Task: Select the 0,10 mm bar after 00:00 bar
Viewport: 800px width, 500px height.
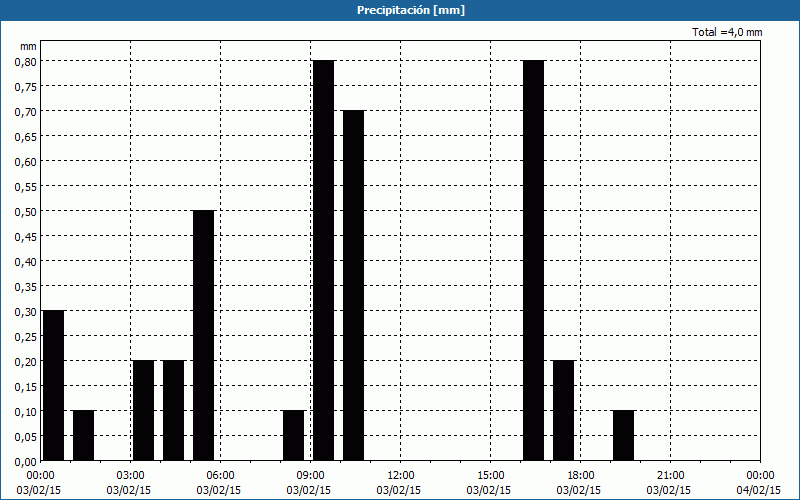Action: (x=84, y=436)
